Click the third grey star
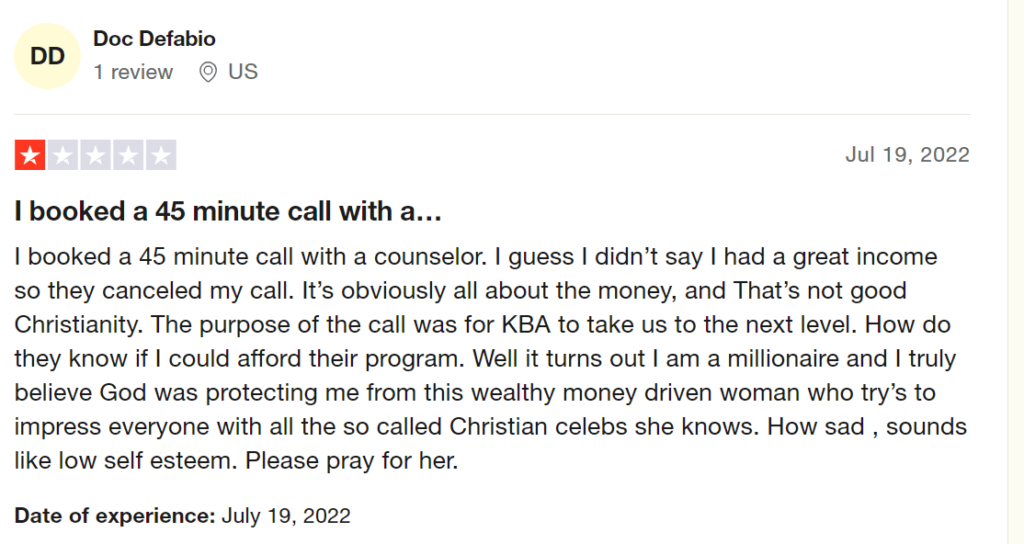Screen dimensions: 1024x544 point(95,156)
